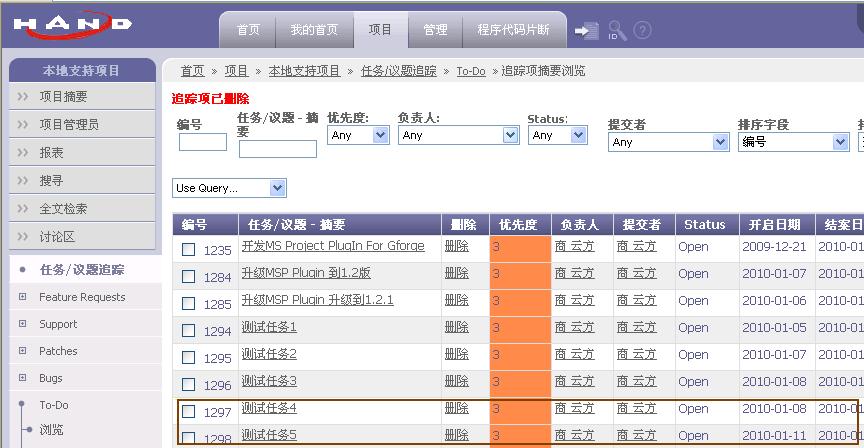864x448 pixels.
Task: Open task 开发MS Project PlugIn For Gforge
Action: tap(333, 246)
